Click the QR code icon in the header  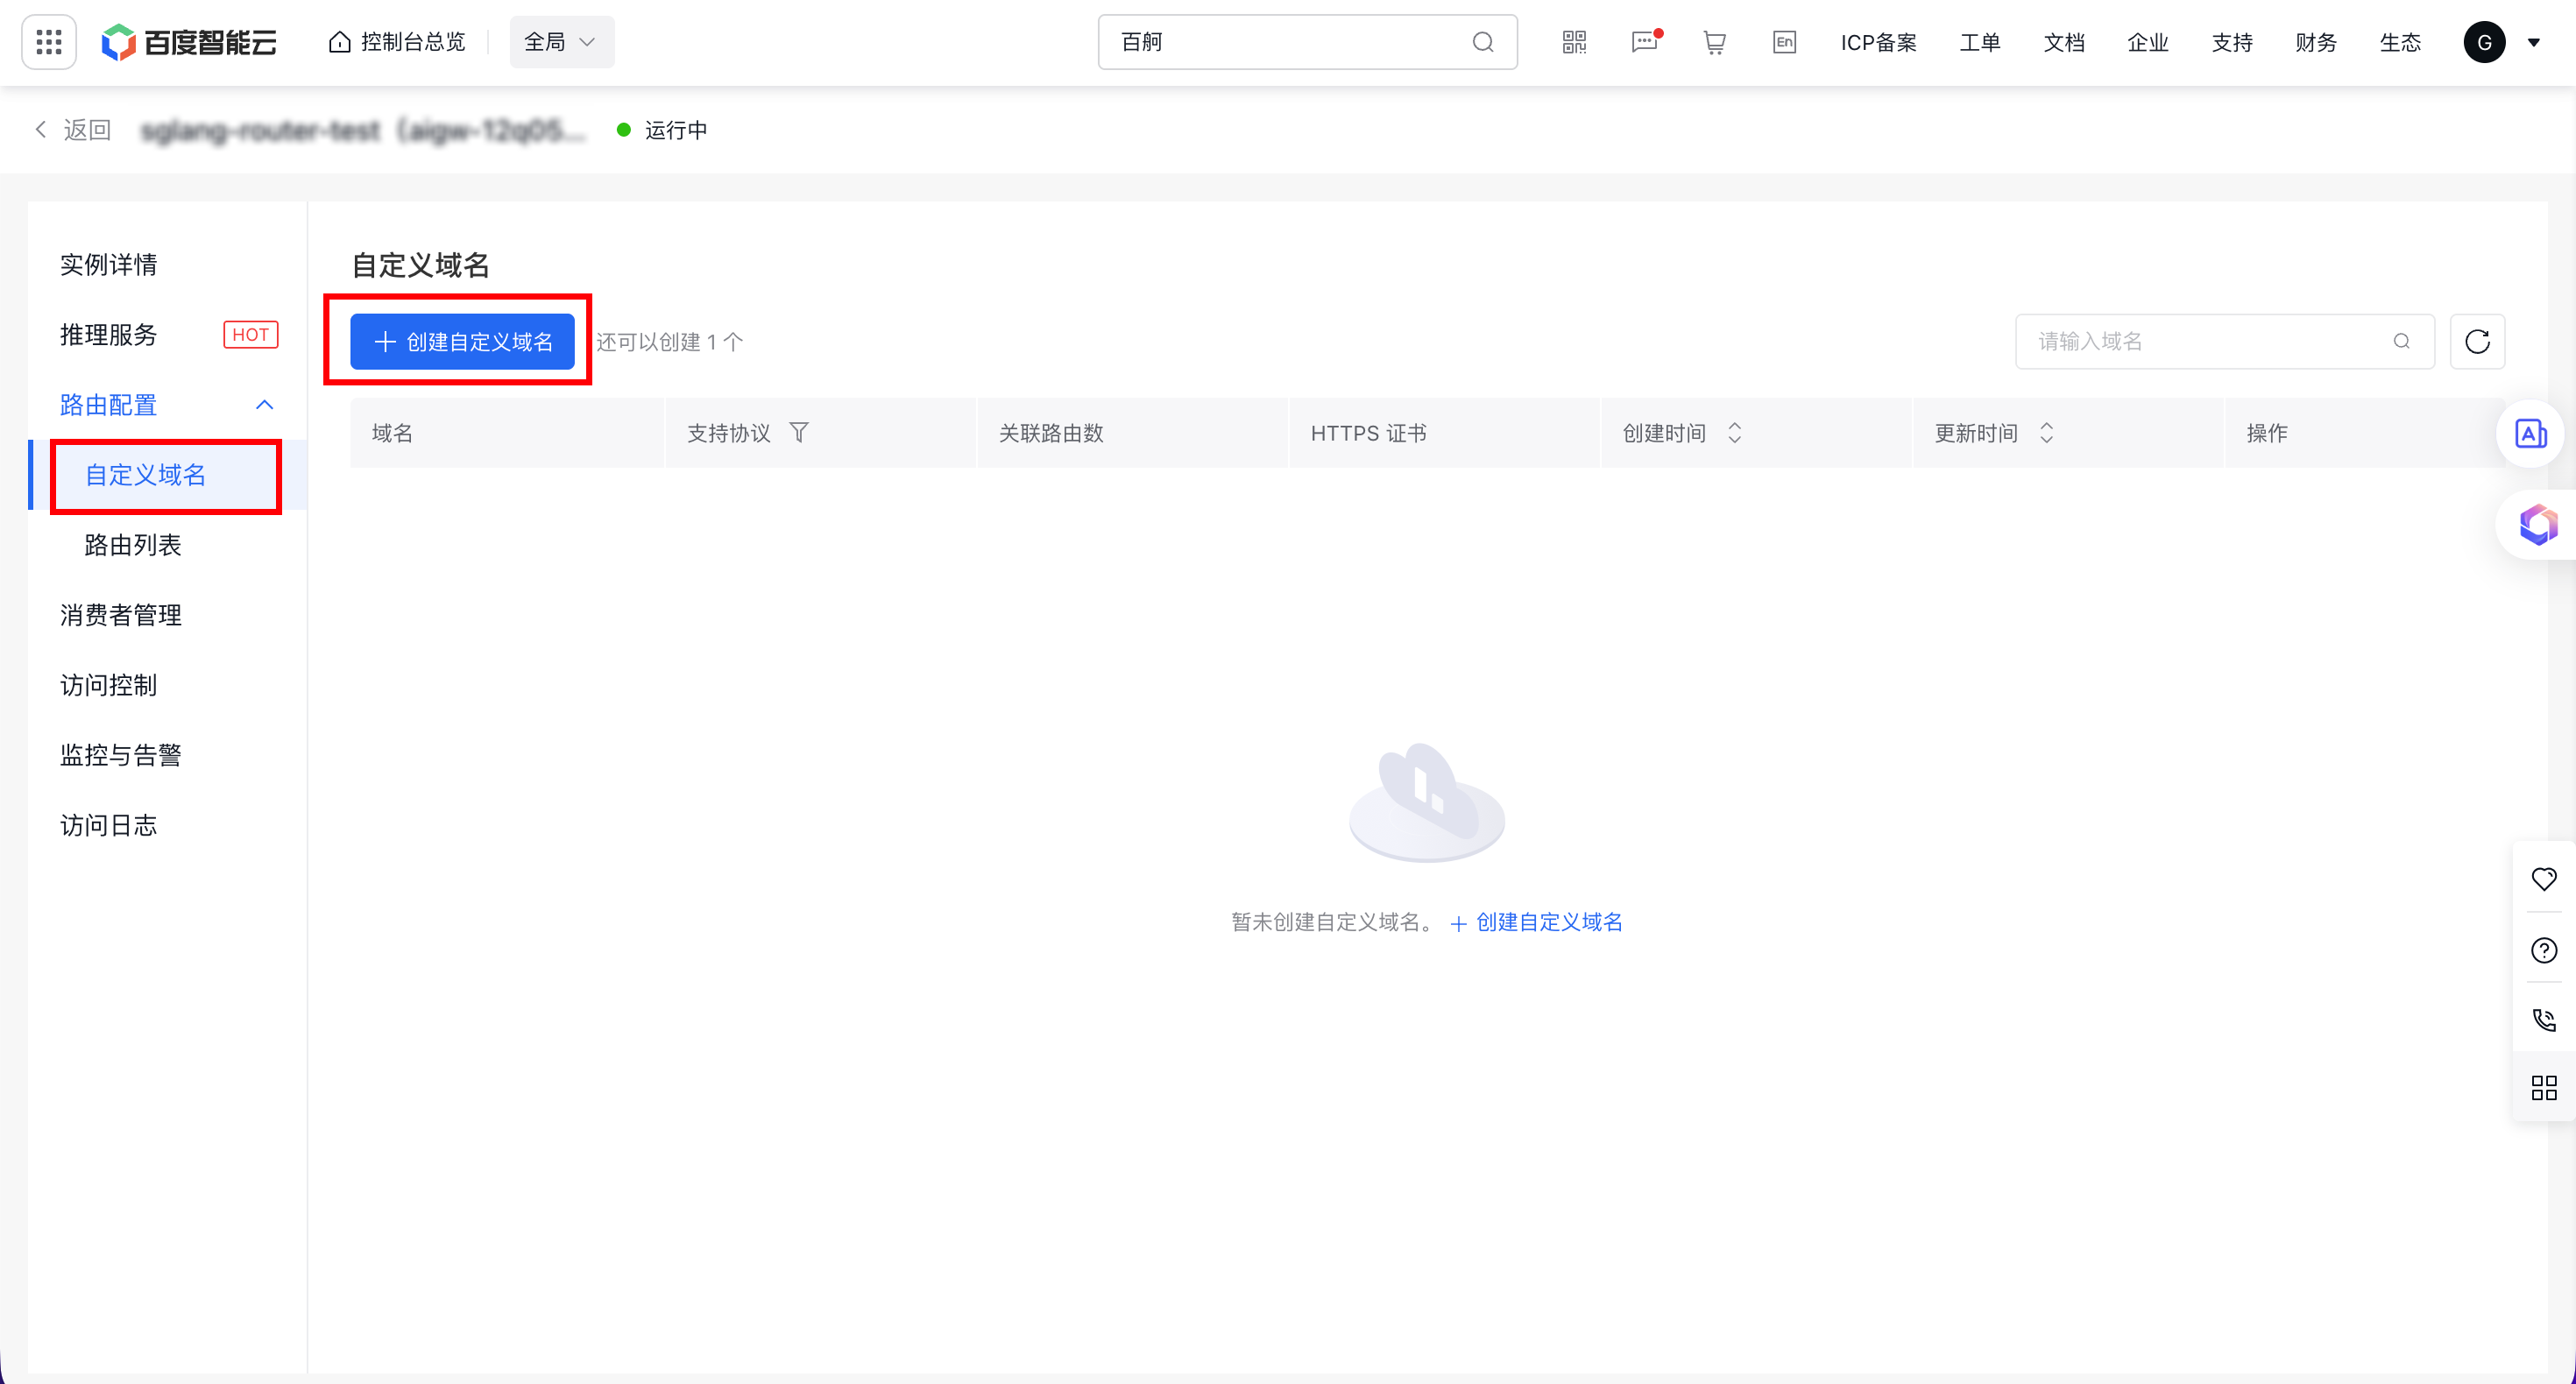[1574, 42]
